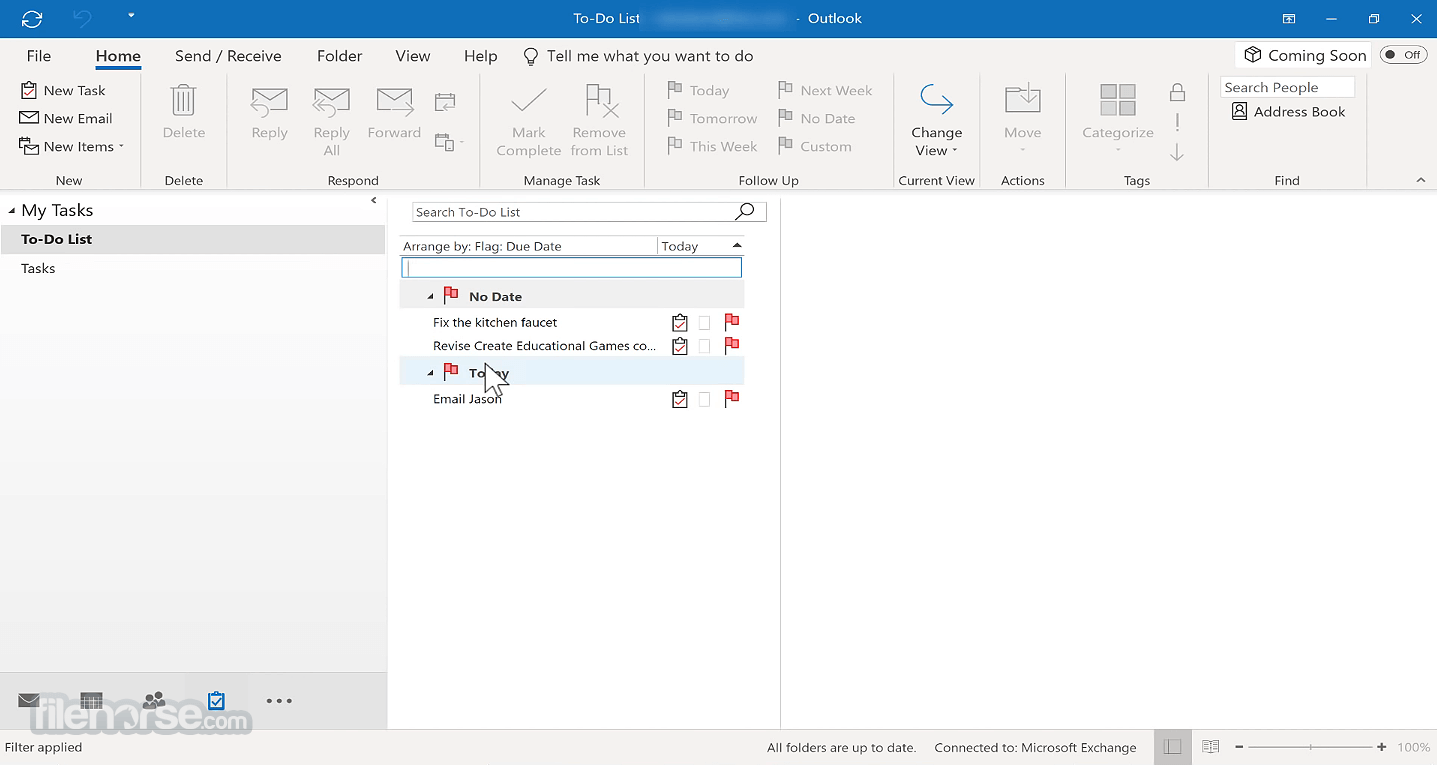This screenshot has height=765, width=1437.
Task: Select the Revise Create Educational Games task
Action: pos(545,346)
